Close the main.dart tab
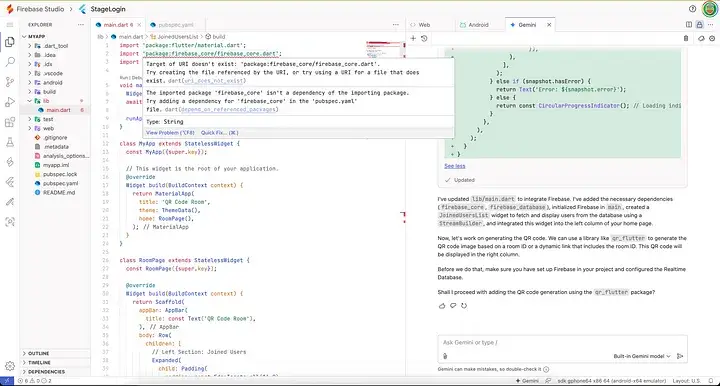The width and height of the screenshot is (720, 386). coord(139,25)
